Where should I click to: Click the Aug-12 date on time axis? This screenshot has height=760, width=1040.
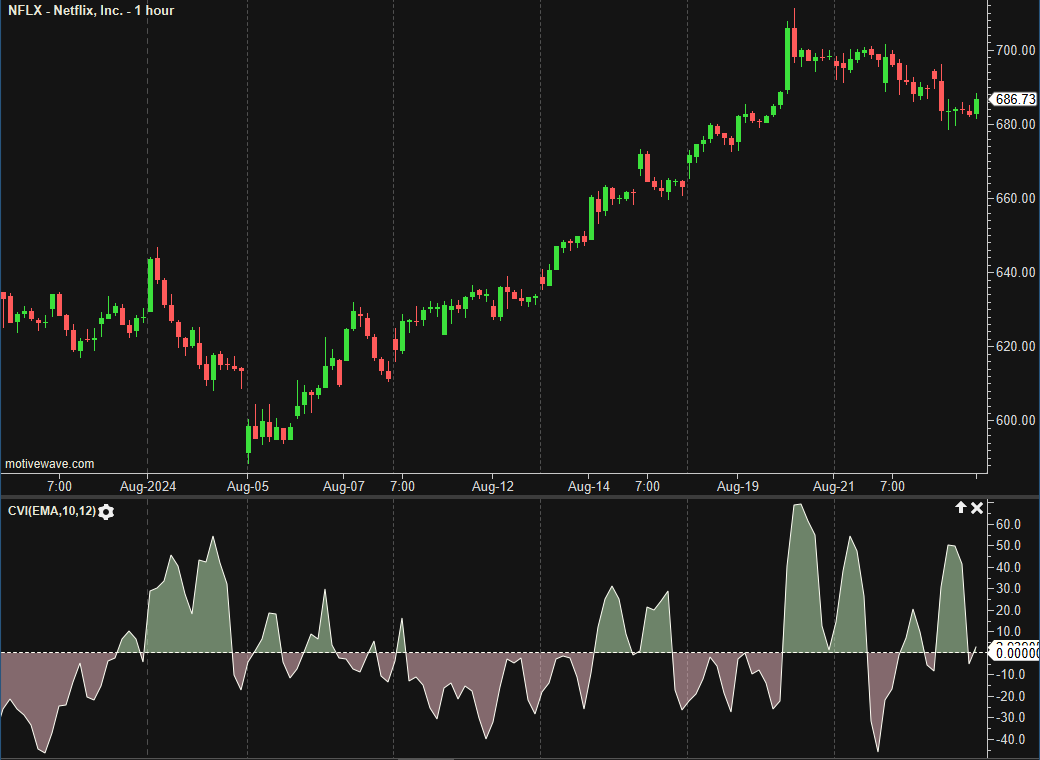click(x=492, y=487)
